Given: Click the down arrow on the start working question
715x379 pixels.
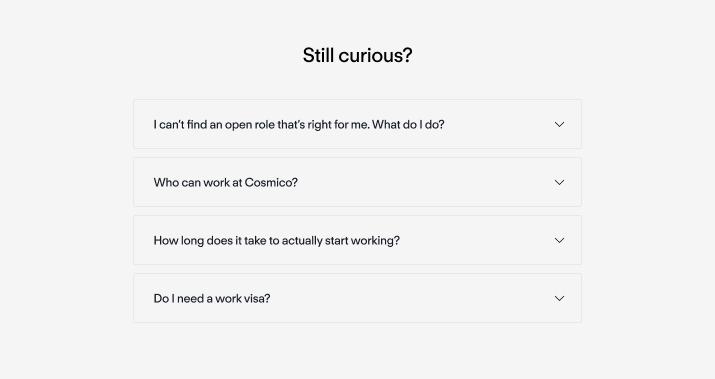Looking at the screenshot, I should (x=559, y=240).
